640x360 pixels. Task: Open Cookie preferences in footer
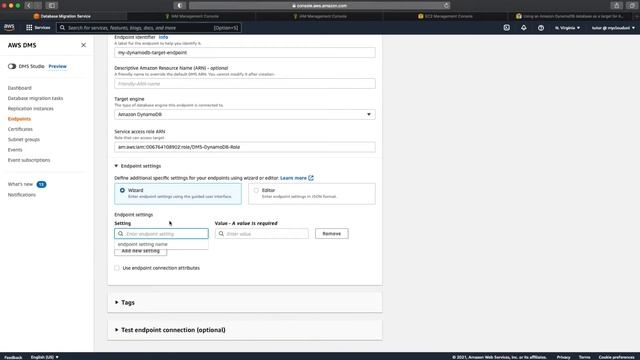(616, 357)
